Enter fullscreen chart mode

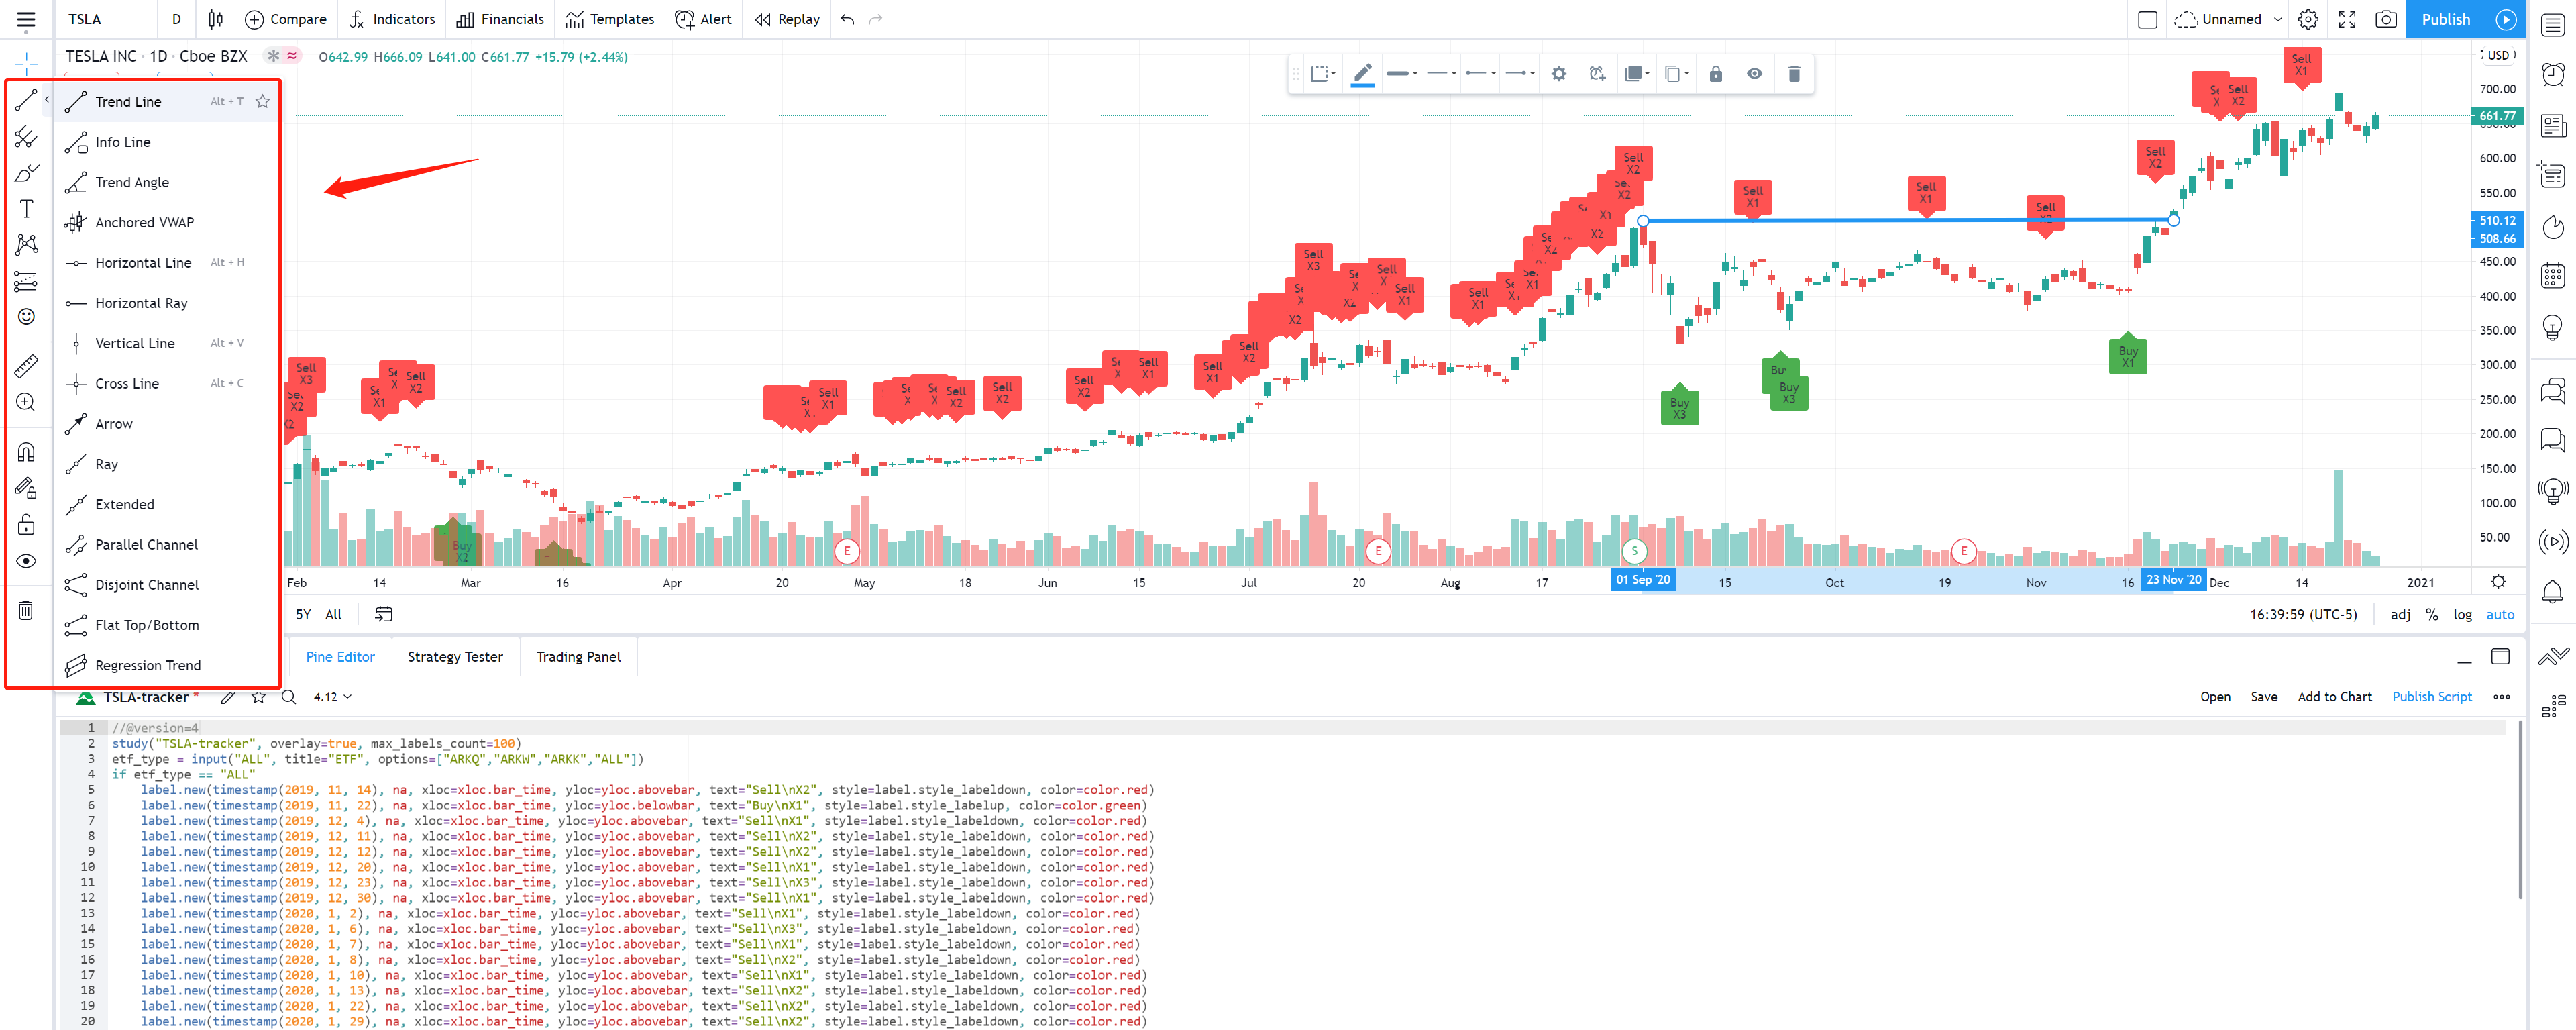[x=2347, y=19]
